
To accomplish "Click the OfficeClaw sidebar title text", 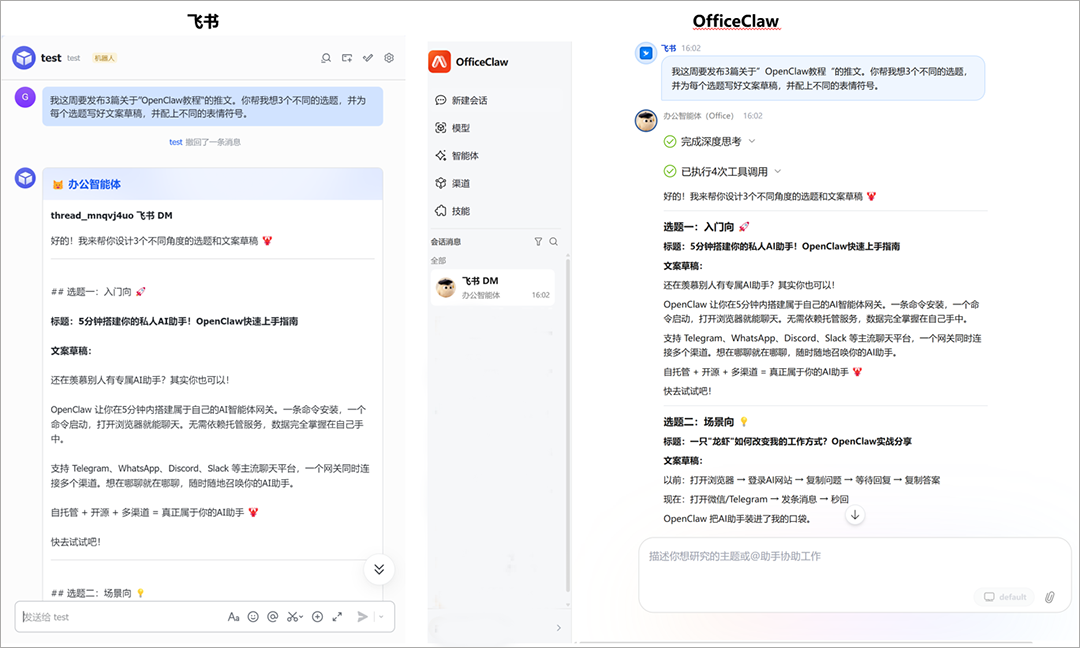I will 481,62.
